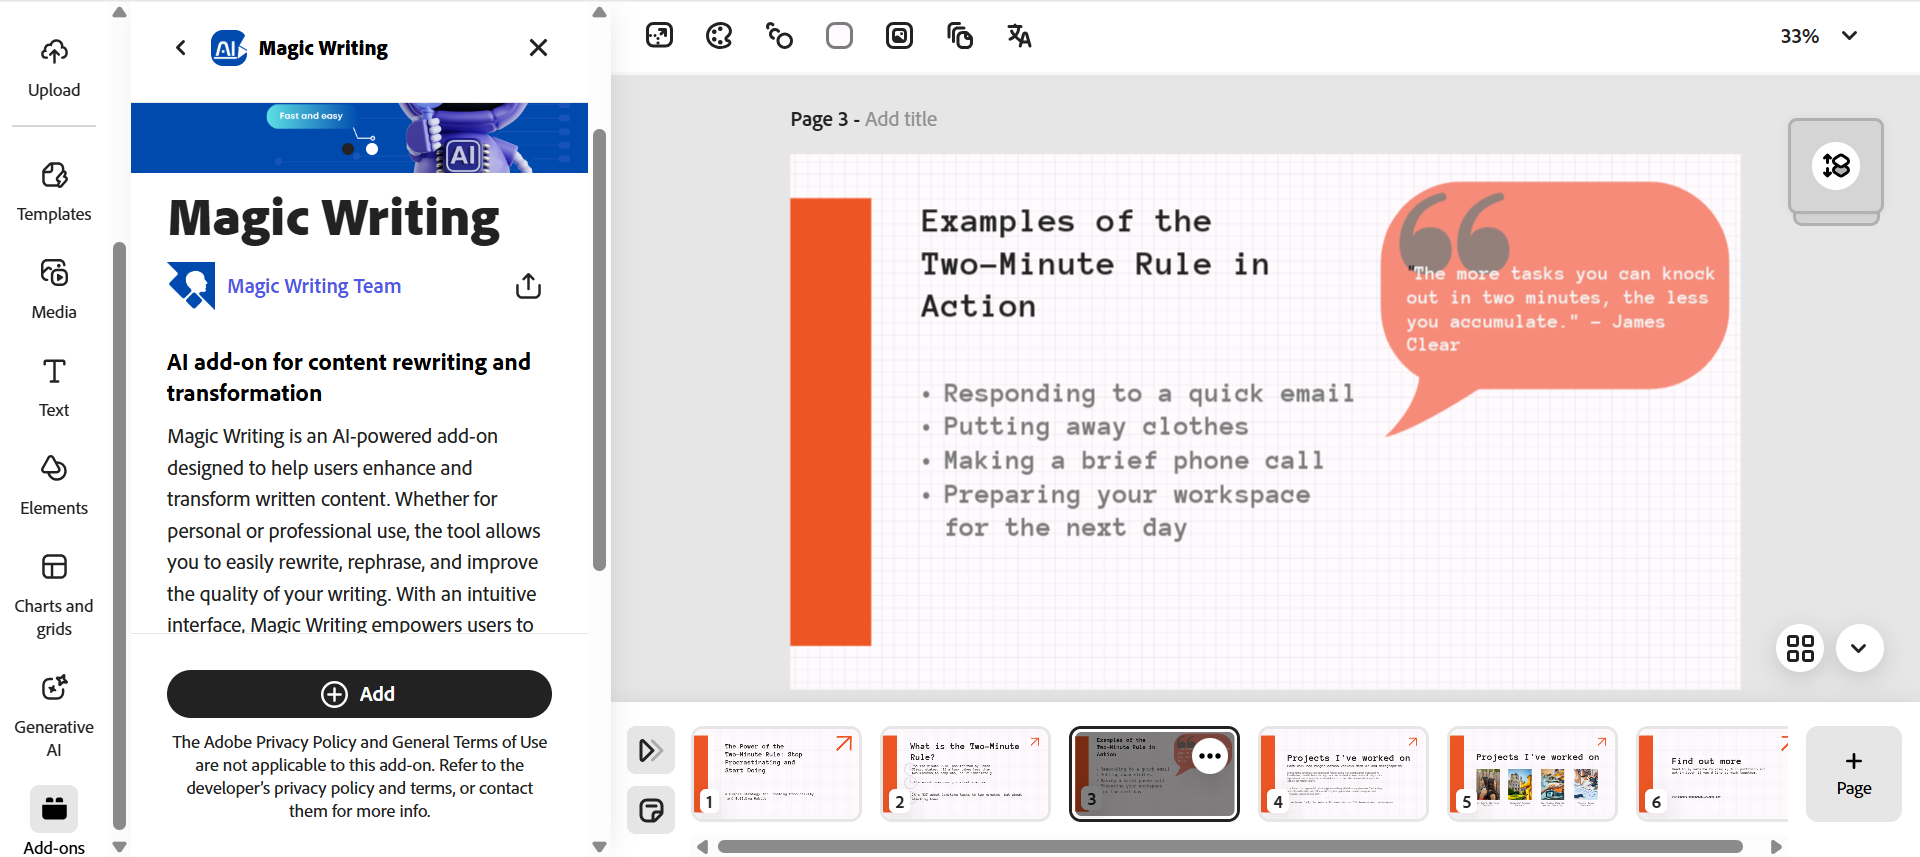1920x857 pixels.
Task: Click the Translate icon in top toolbar
Action: point(1019,36)
